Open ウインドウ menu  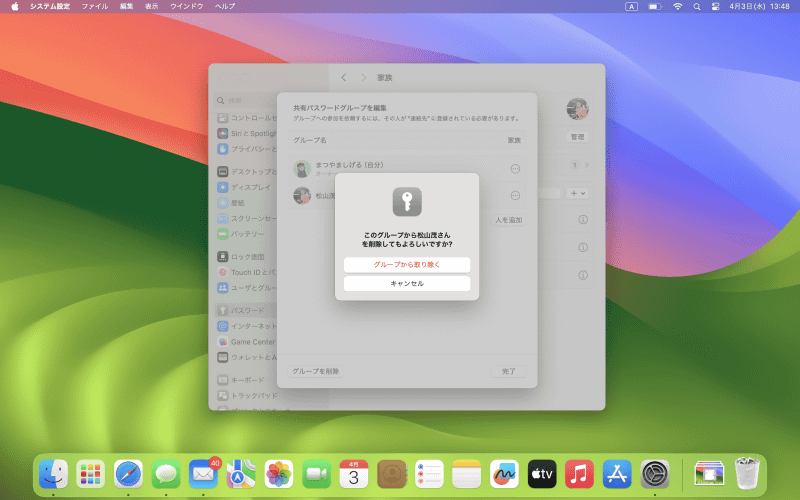click(x=187, y=6)
